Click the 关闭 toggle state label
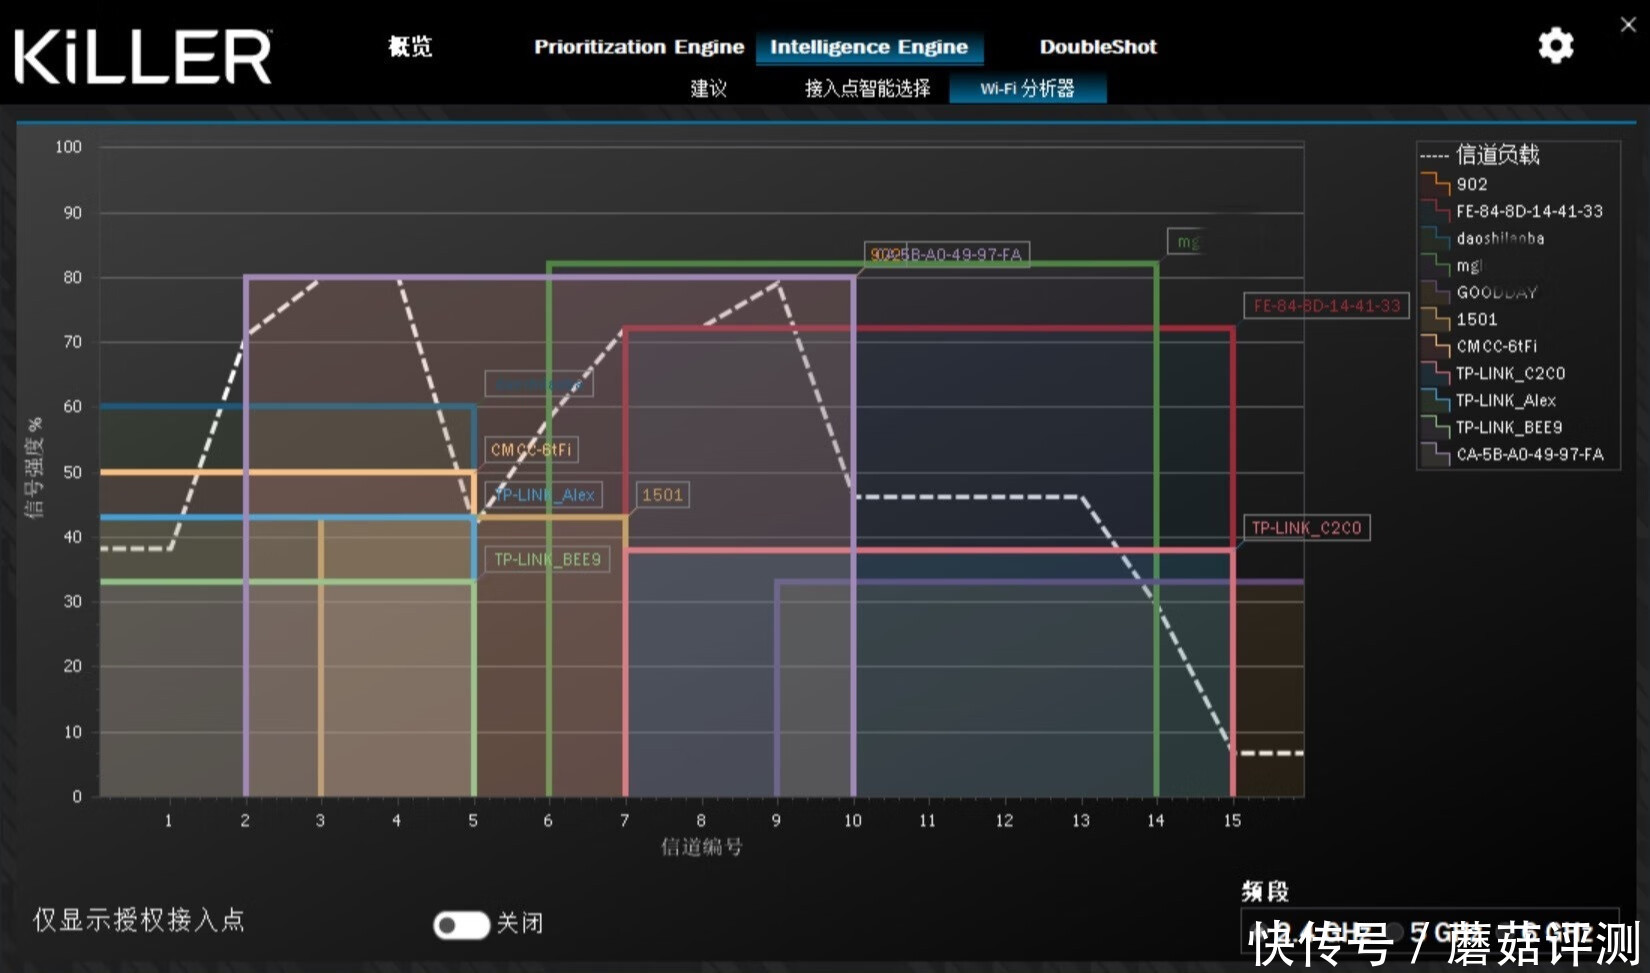The height and width of the screenshot is (973, 1650). coord(519,923)
